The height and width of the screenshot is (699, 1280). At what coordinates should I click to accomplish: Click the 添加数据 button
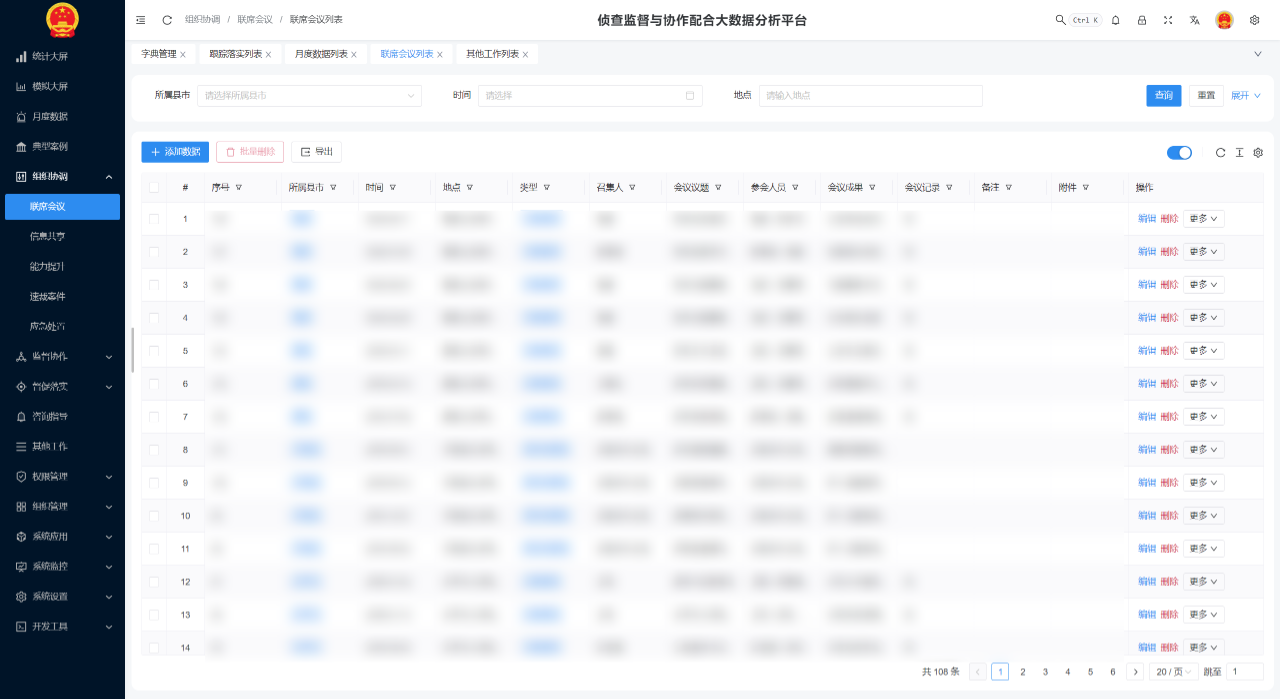pyautogui.click(x=175, y=152)
